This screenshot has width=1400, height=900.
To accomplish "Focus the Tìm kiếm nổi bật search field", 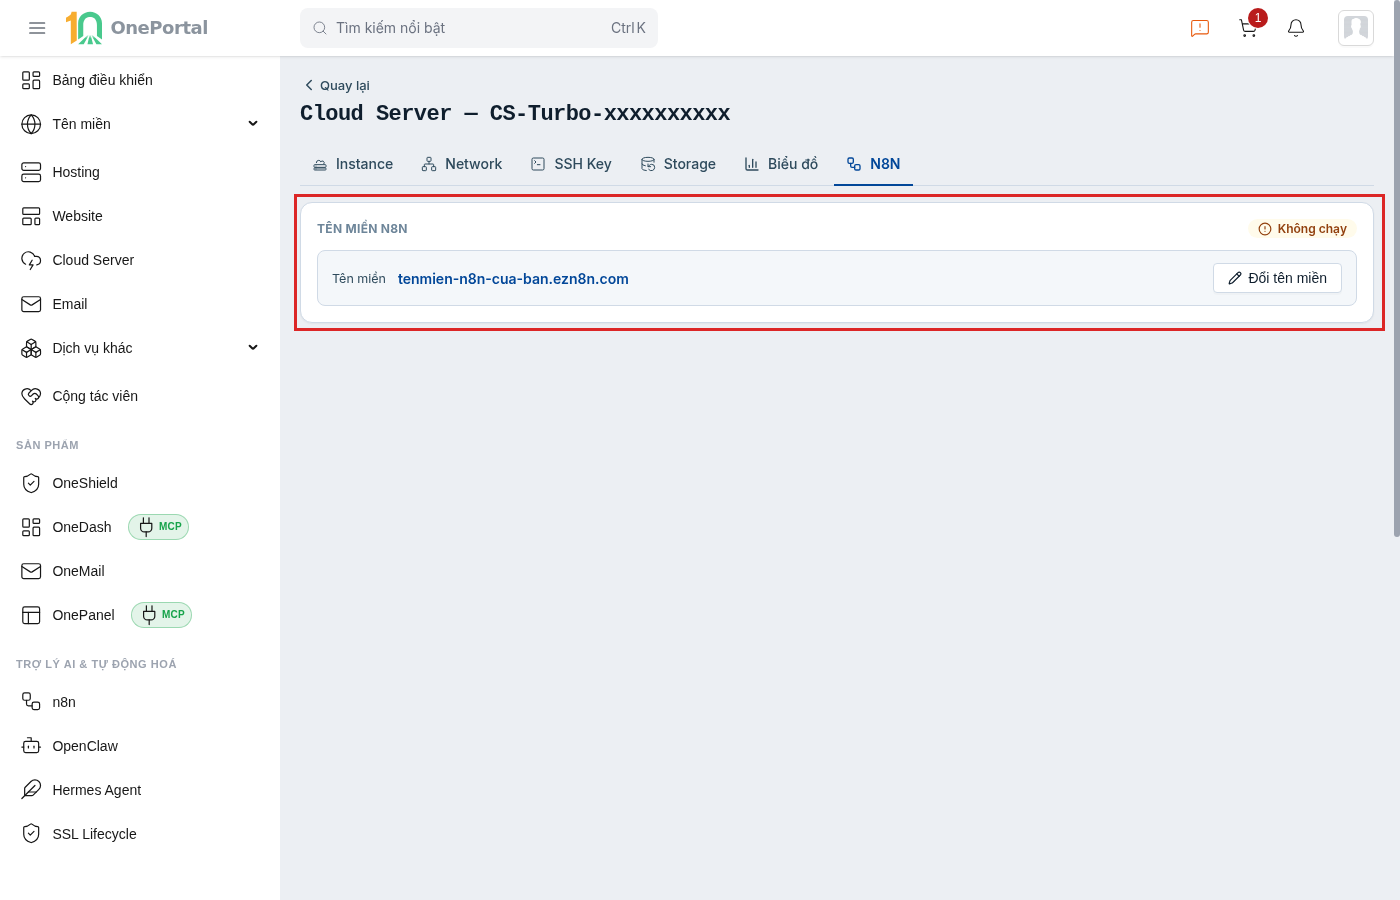I will pos(479,28).
